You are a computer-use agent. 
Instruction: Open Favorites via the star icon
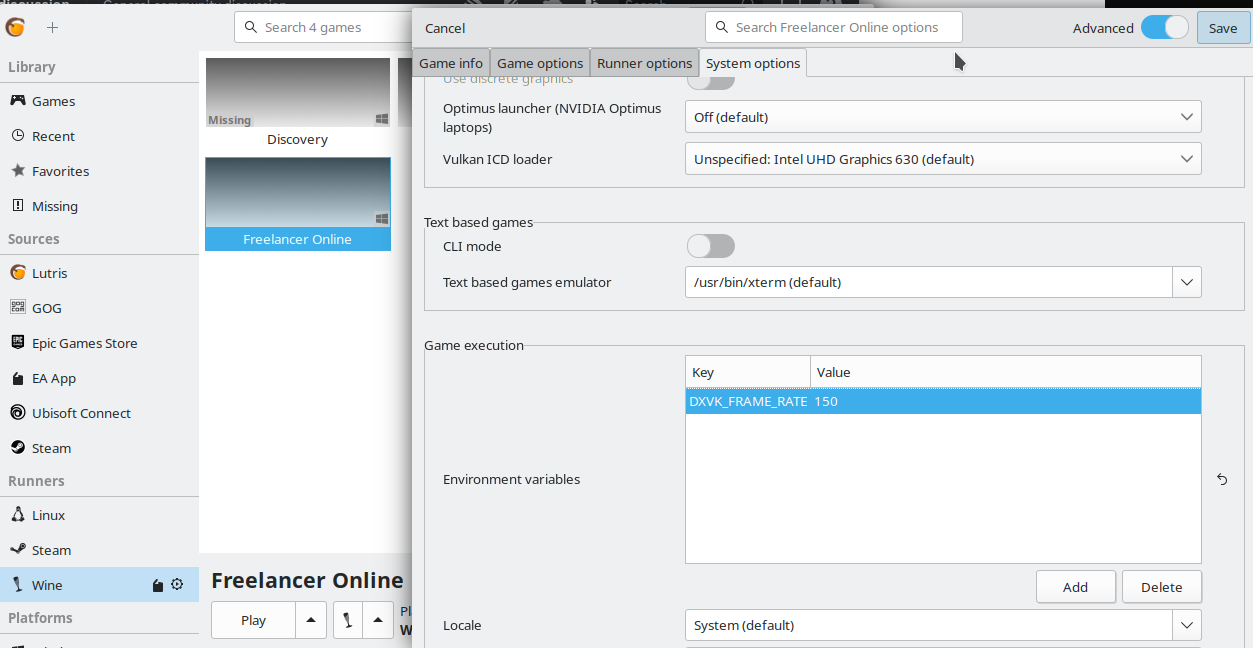point(18,171)
